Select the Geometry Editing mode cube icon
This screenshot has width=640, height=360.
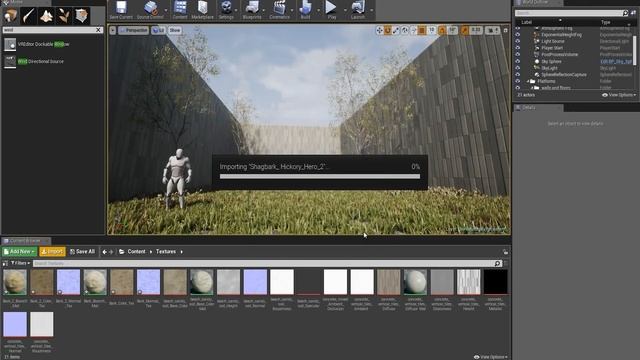[82, 16]
